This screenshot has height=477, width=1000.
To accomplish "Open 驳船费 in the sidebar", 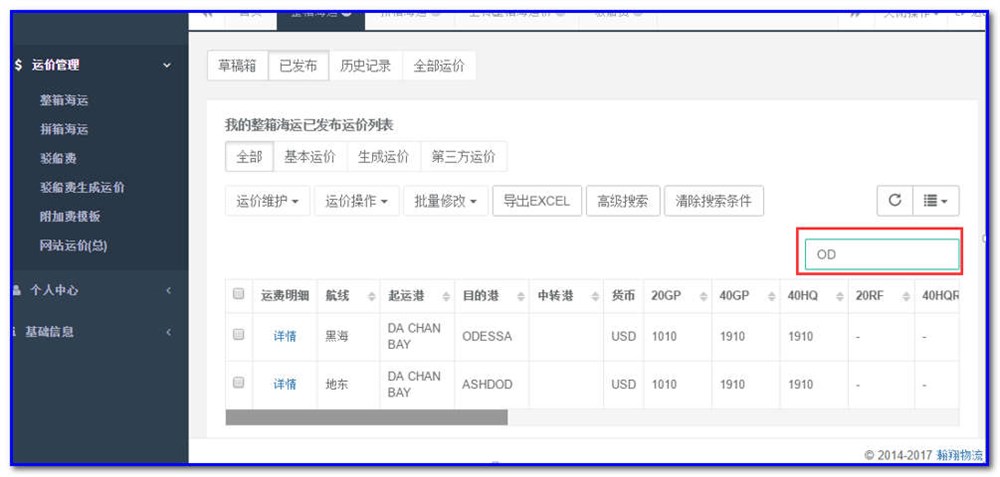I will coord(58,158).
